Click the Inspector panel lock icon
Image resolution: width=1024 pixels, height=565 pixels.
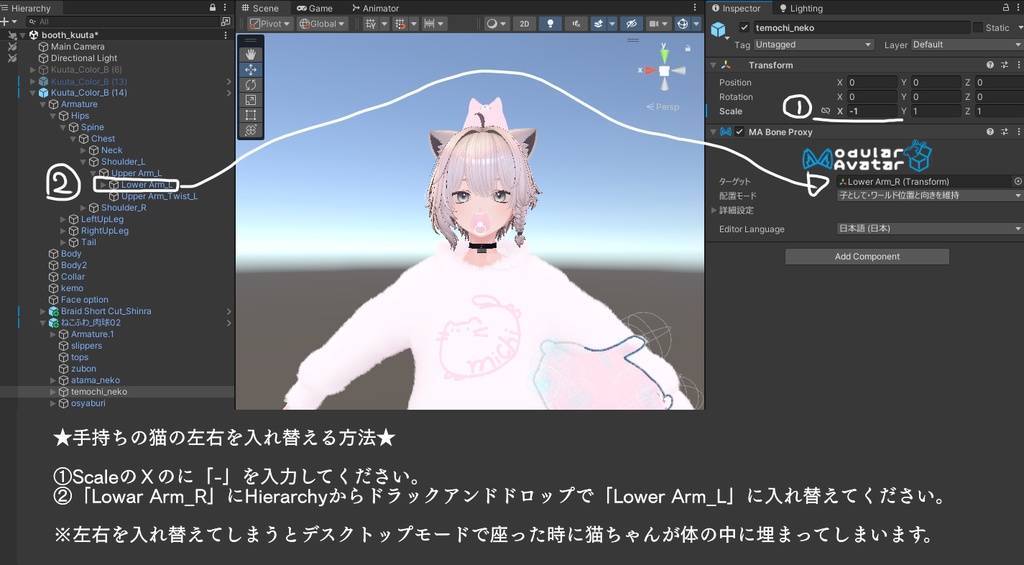pyautogui.click(x=1006, y=7)
